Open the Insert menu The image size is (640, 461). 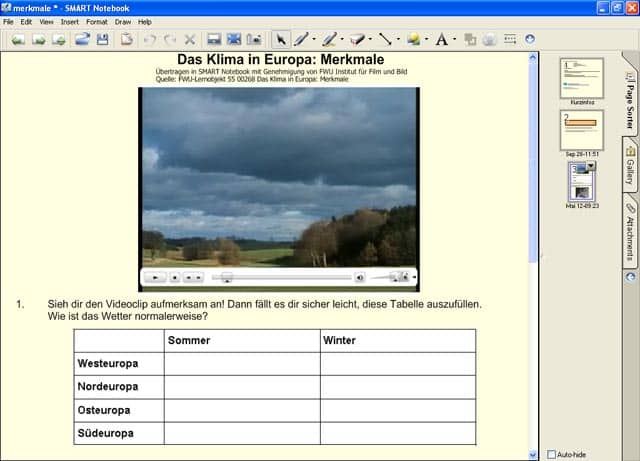[69, 21]
